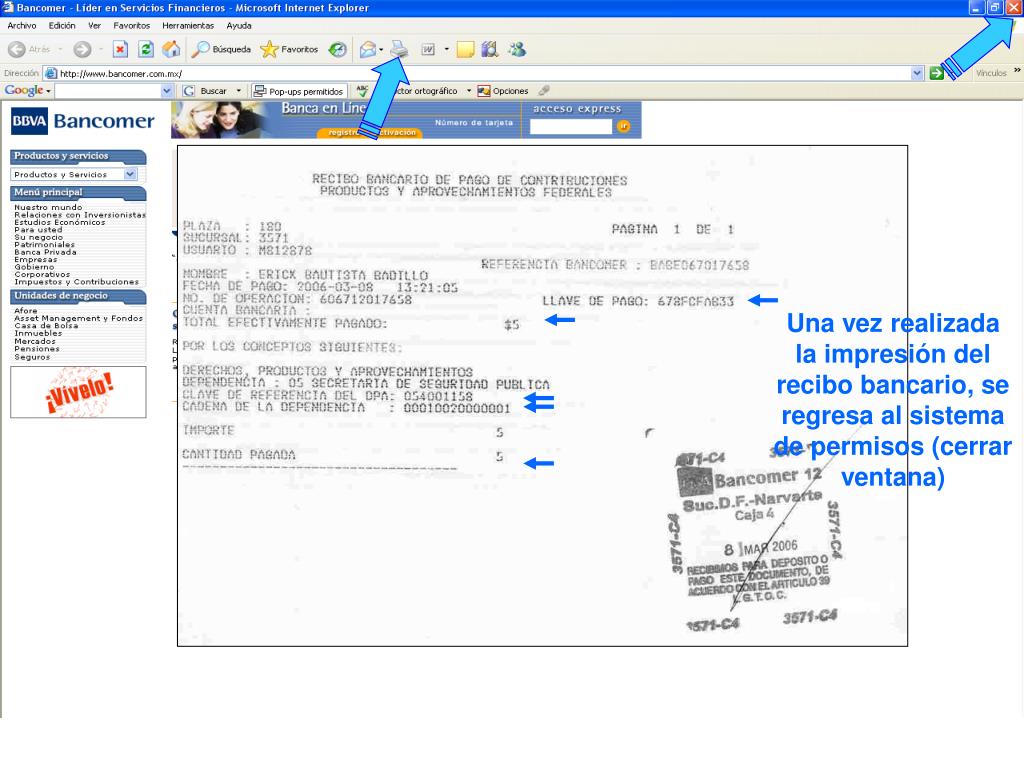Viewport: 1024px width, 768px height.
Task: Open the Nuestro mundo link
Action: (x=48, y=207)
